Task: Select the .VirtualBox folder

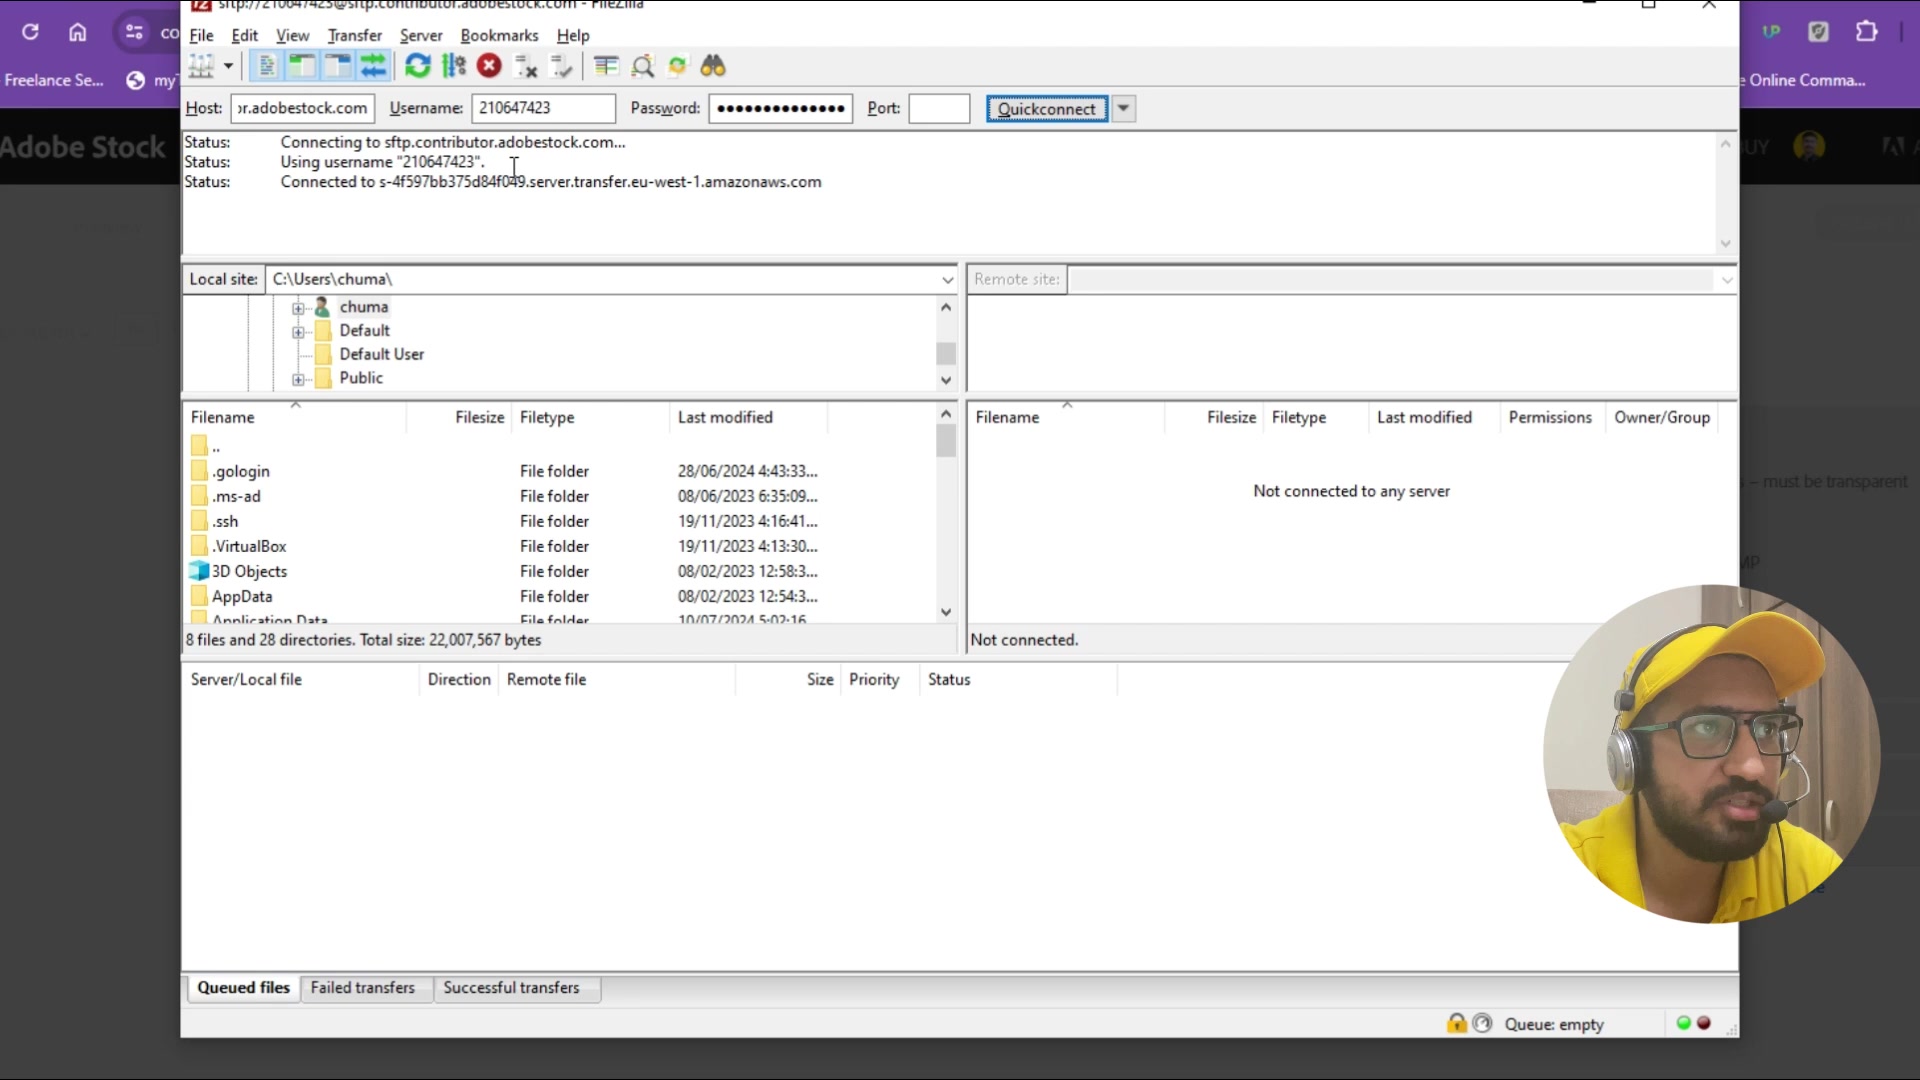Action: pos(249,546)
